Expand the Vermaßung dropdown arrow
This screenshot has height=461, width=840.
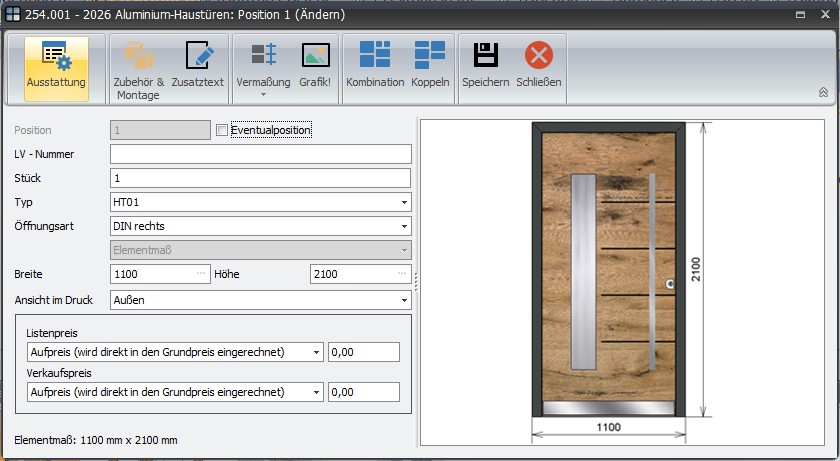(x=263, y=95)
